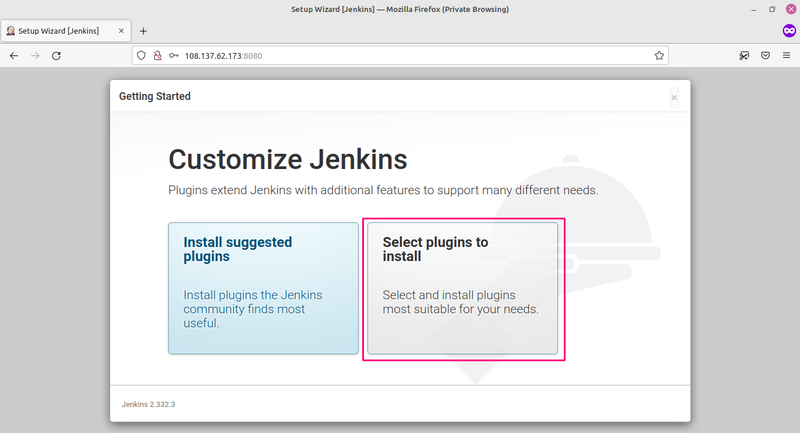The height and width of the screenshot is (433, 800).
Task: Go back to the previous page
Action: pos(14,56)
